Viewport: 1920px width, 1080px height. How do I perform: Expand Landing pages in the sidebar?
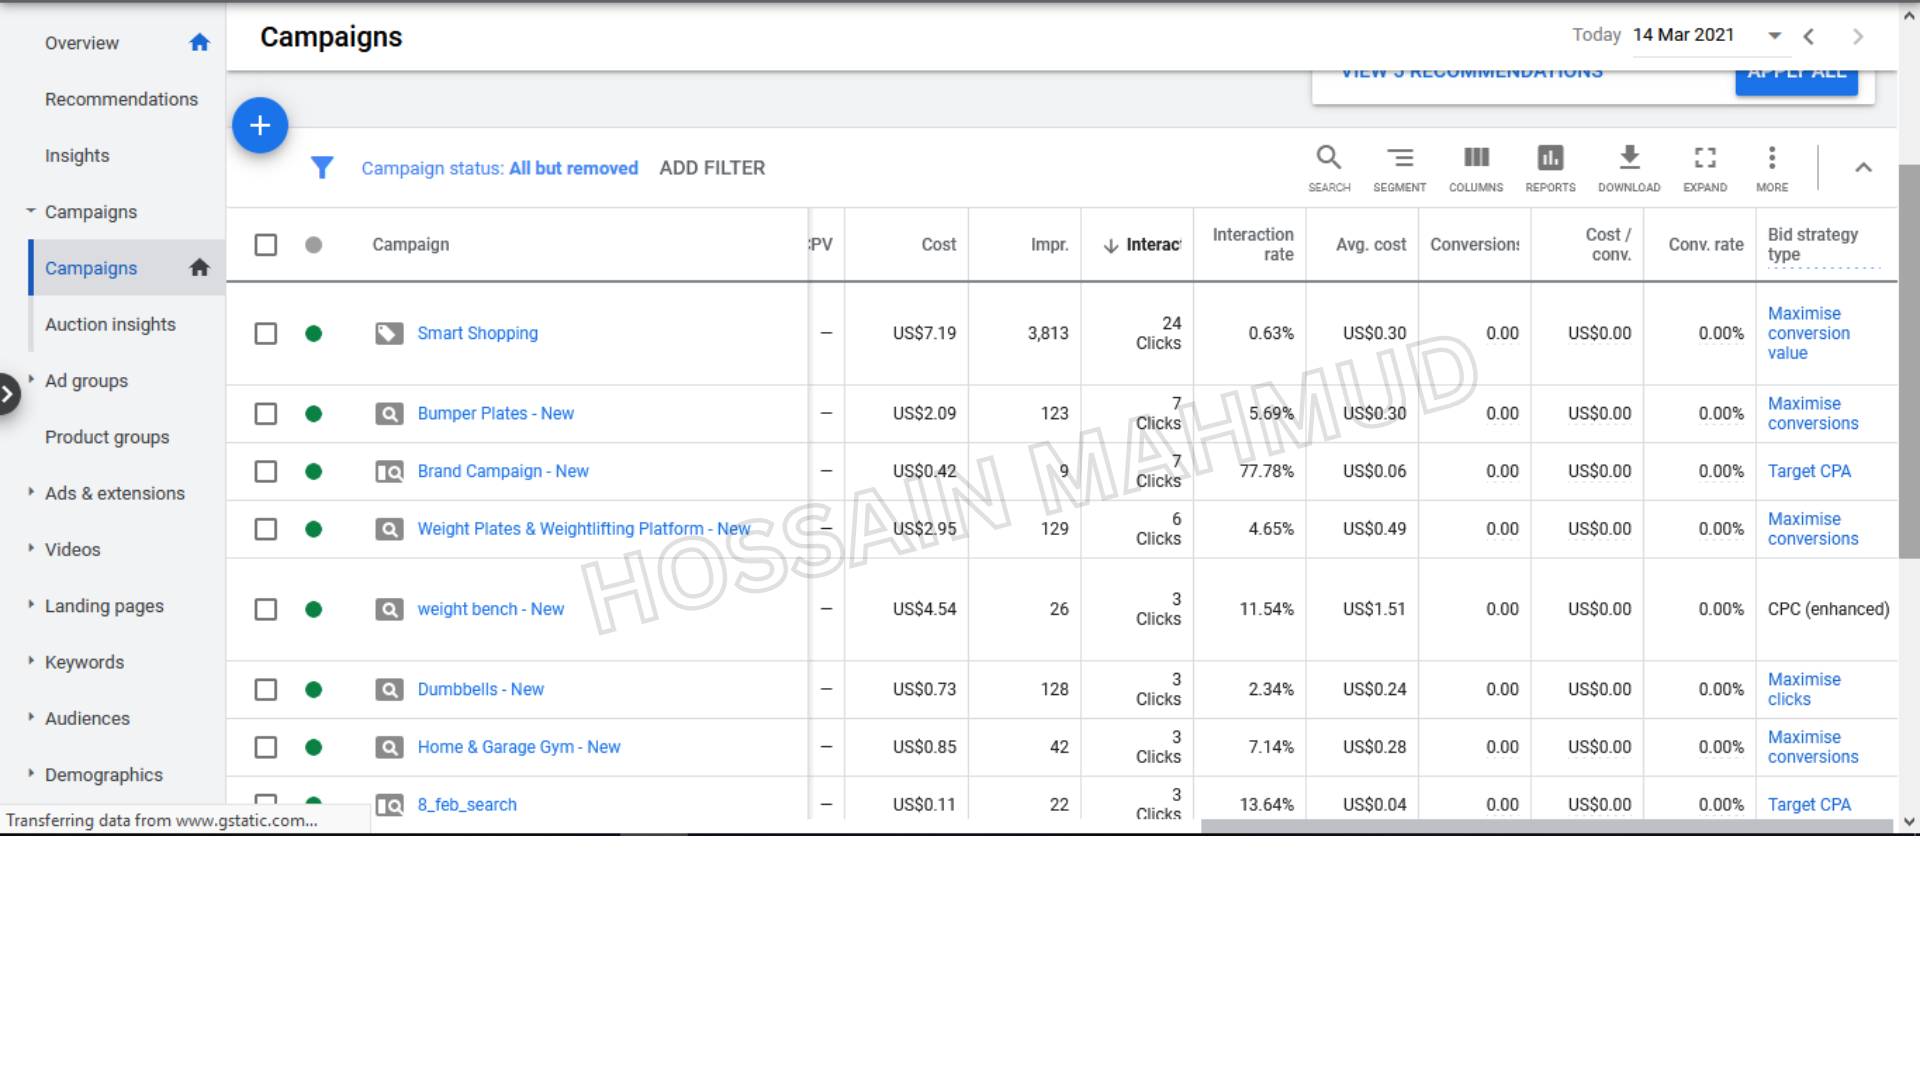(31, 604)
